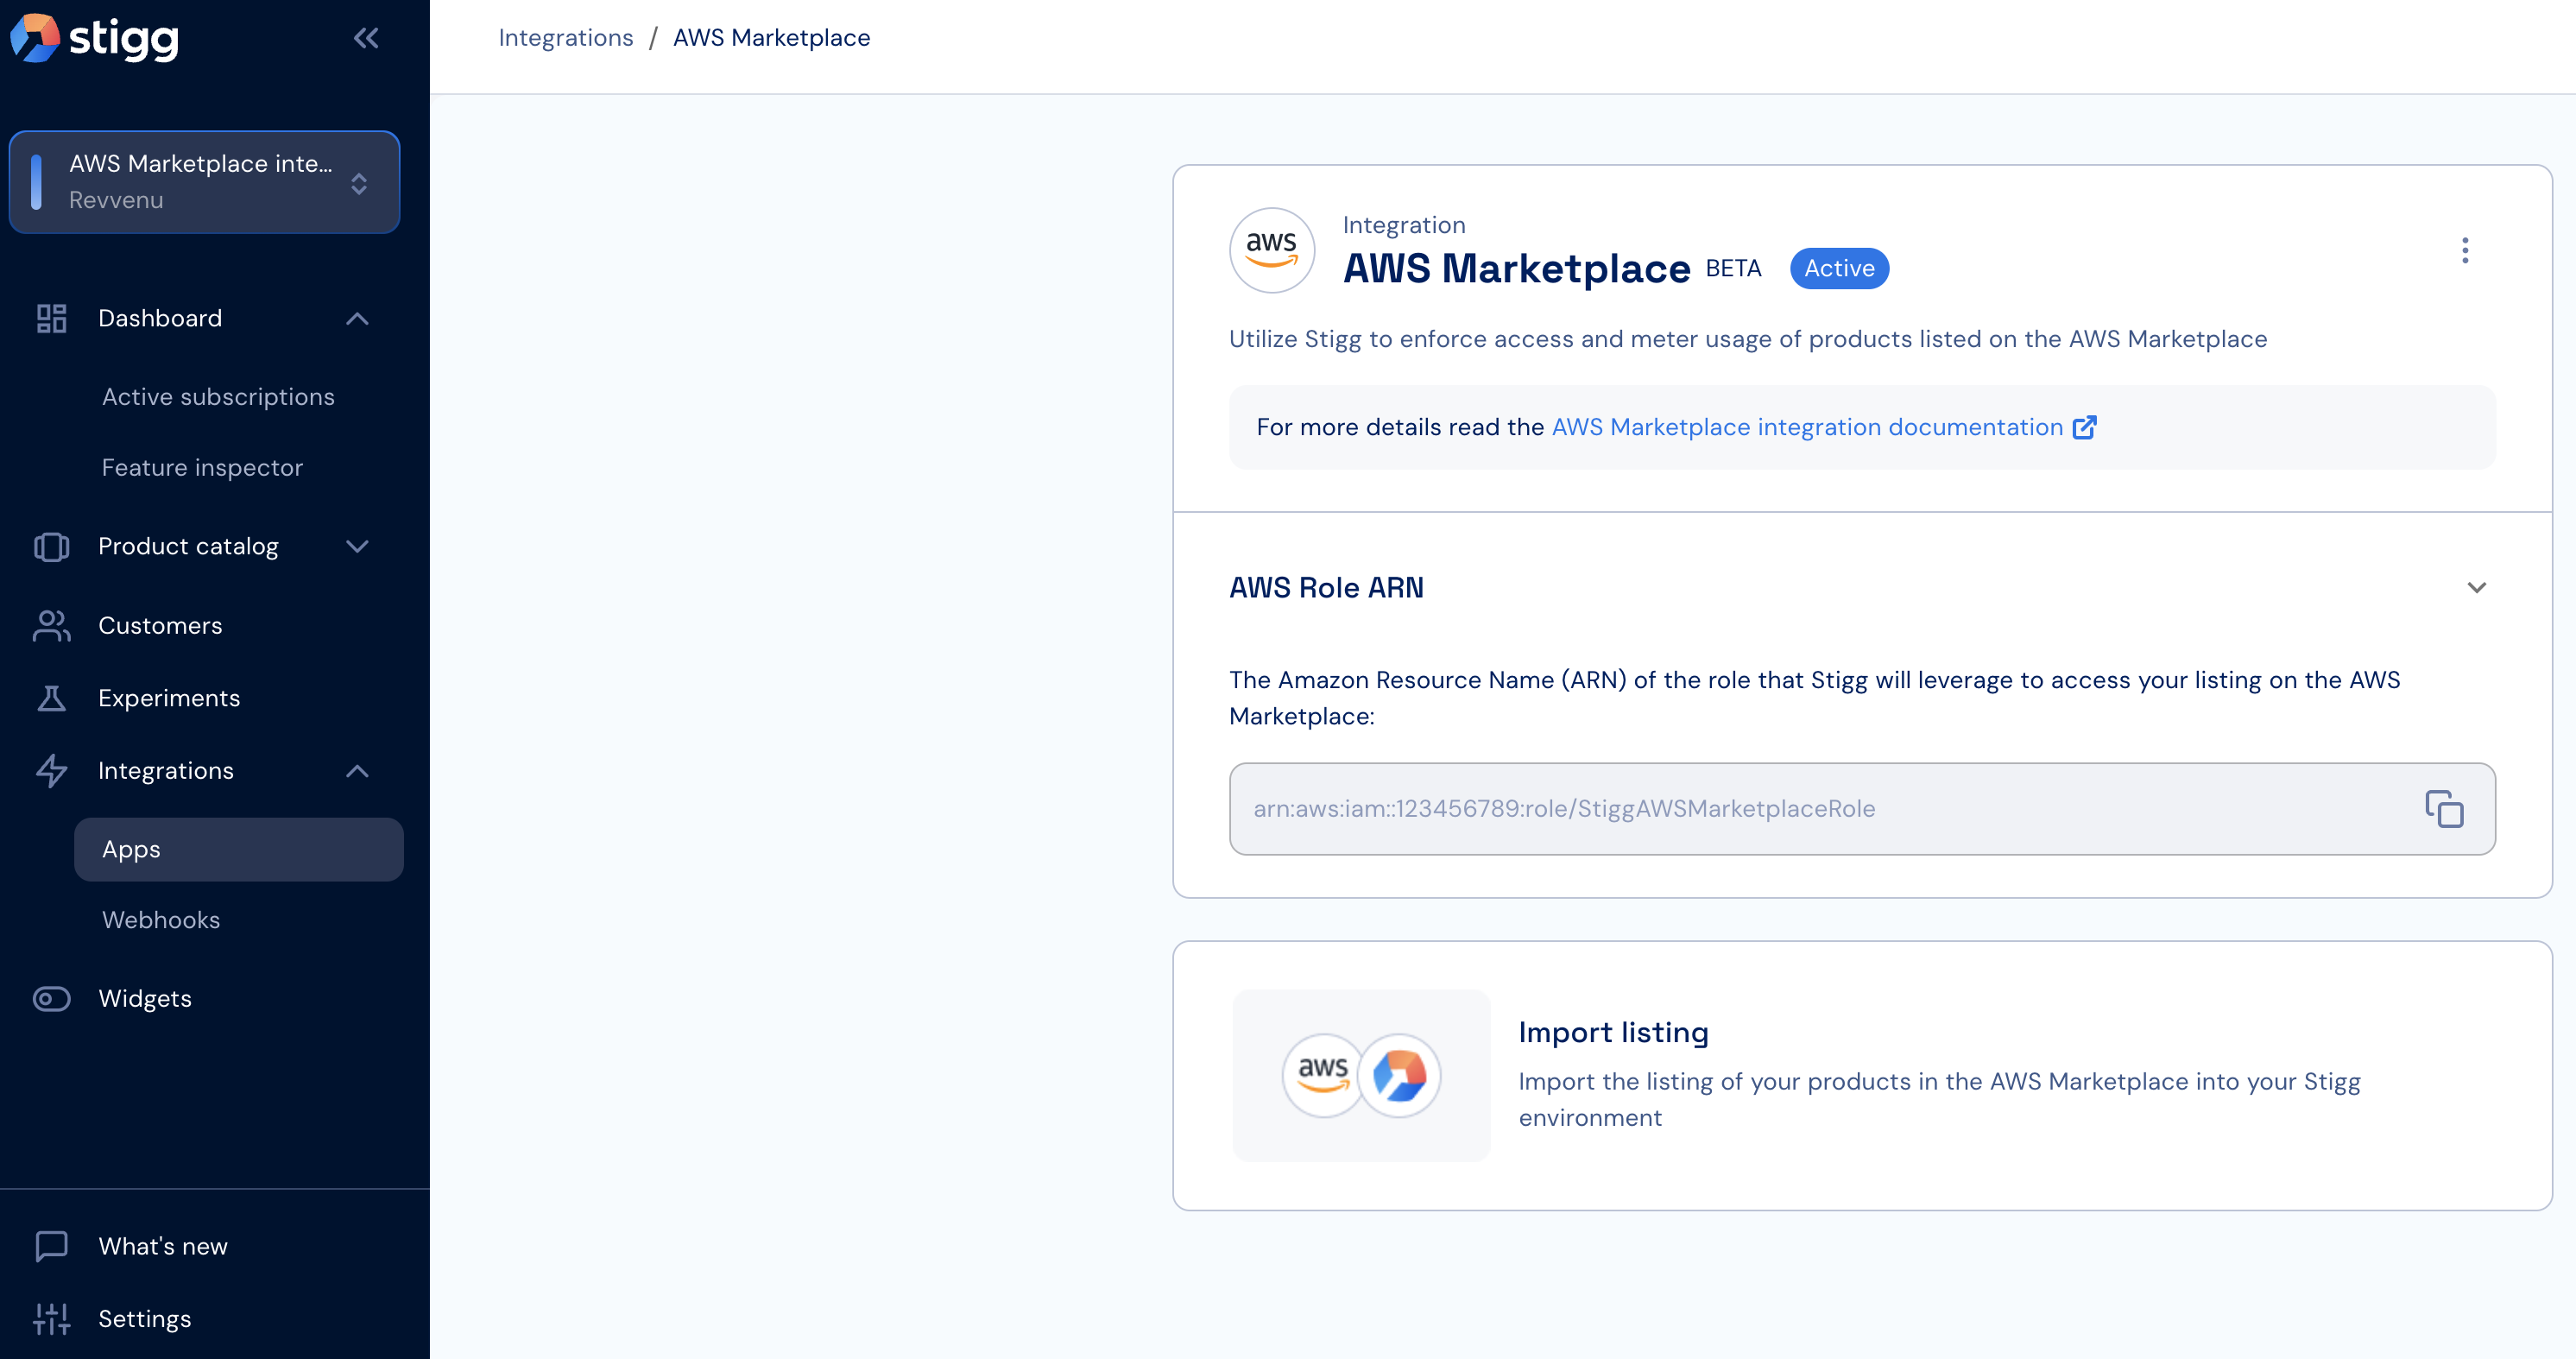
Task: Open the environment switcher dropdown
Action: tap(204, 182)
